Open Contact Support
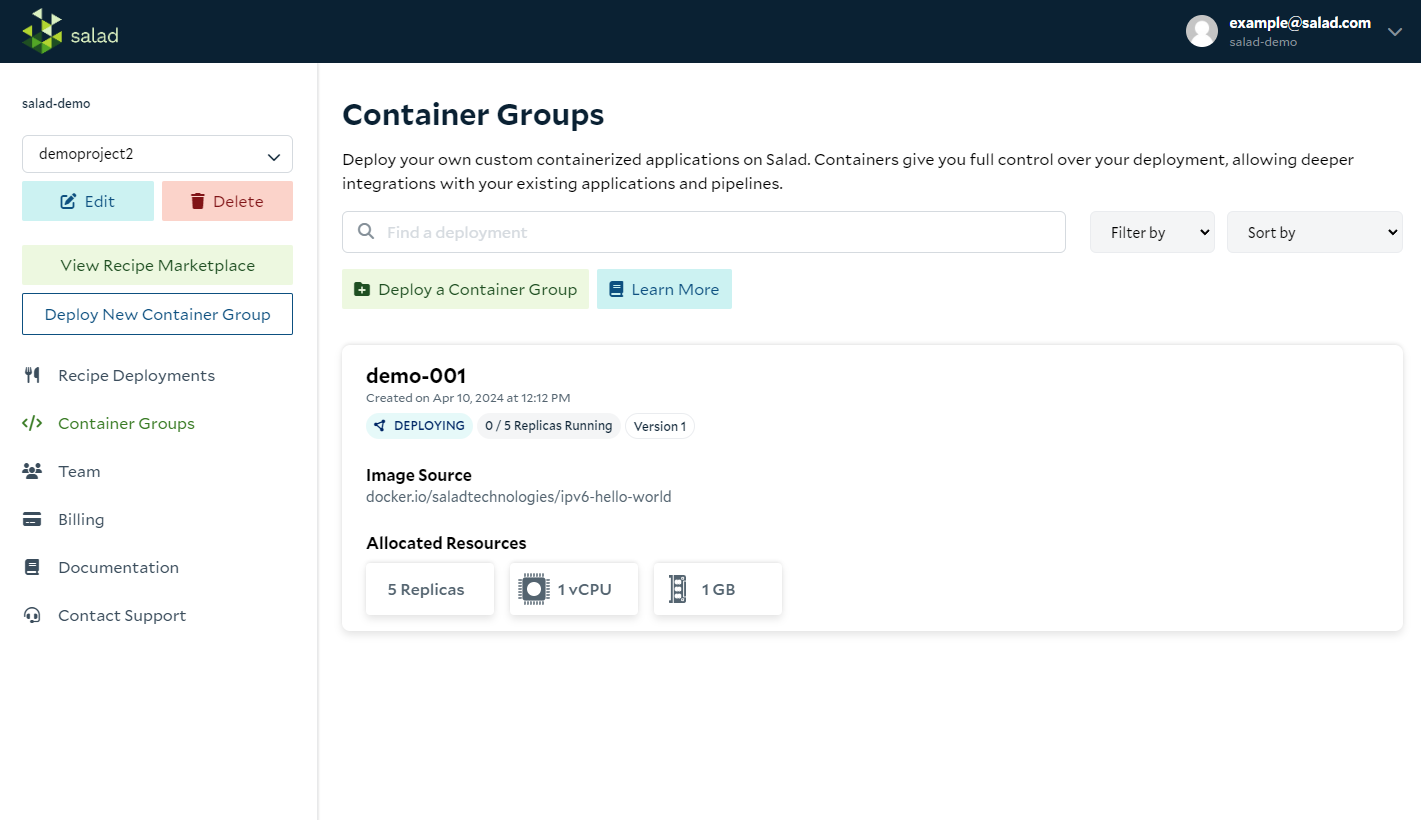Viewport: 1421px width, 820px height. coord(122,615)
